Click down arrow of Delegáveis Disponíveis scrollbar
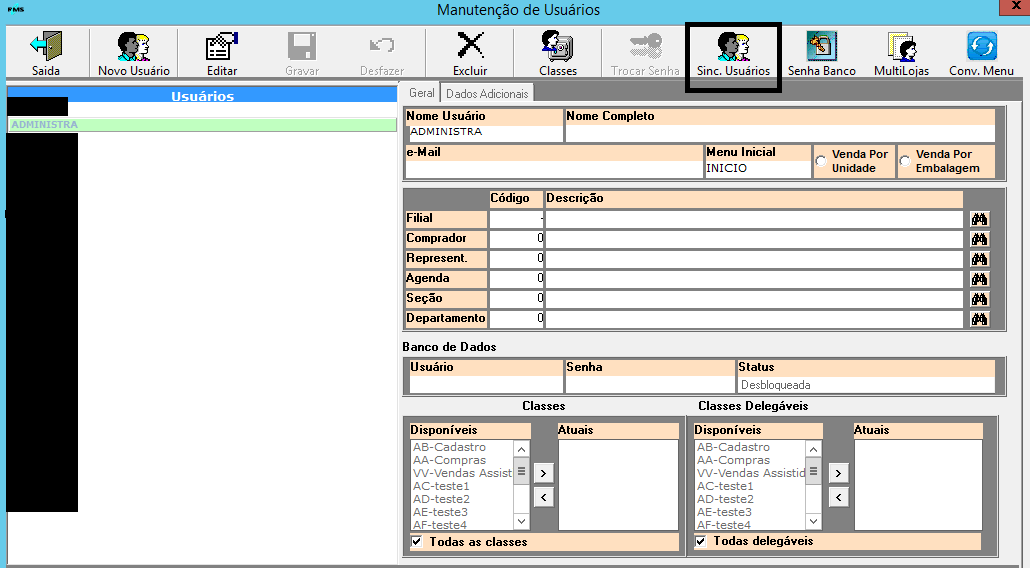1030x568 pixels. pyautogui.click(x=813, y=521)
